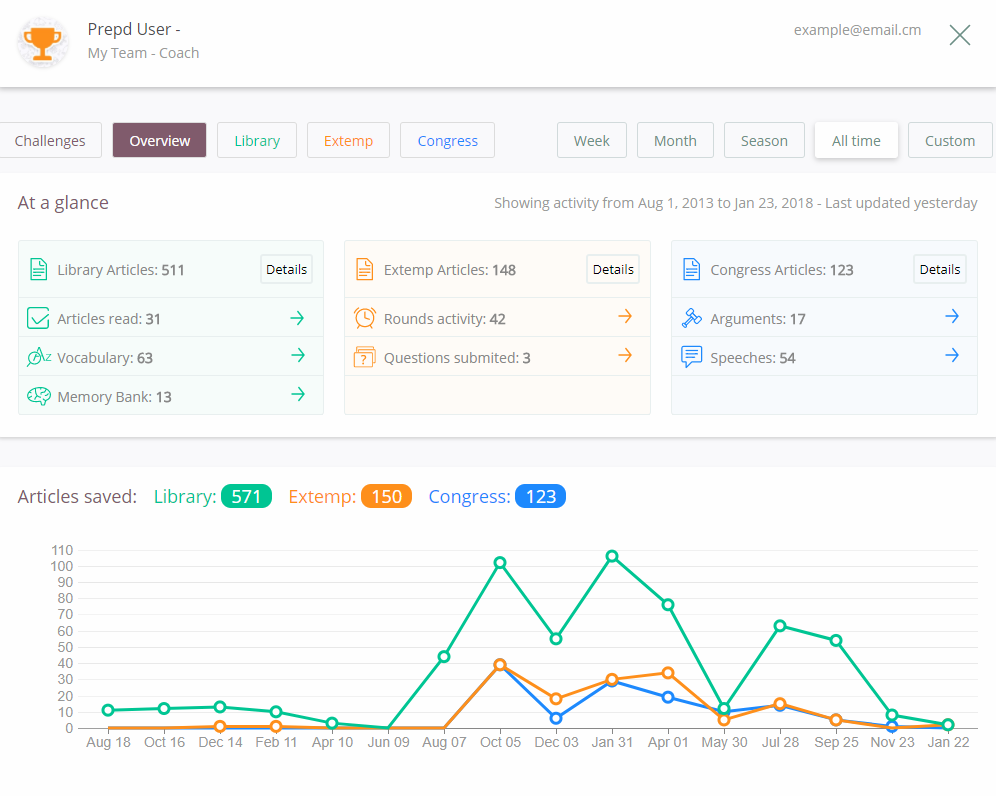996x796 pixels.
Task: Select the All time range
Action: pyautogui.click(x=856, y=140)
